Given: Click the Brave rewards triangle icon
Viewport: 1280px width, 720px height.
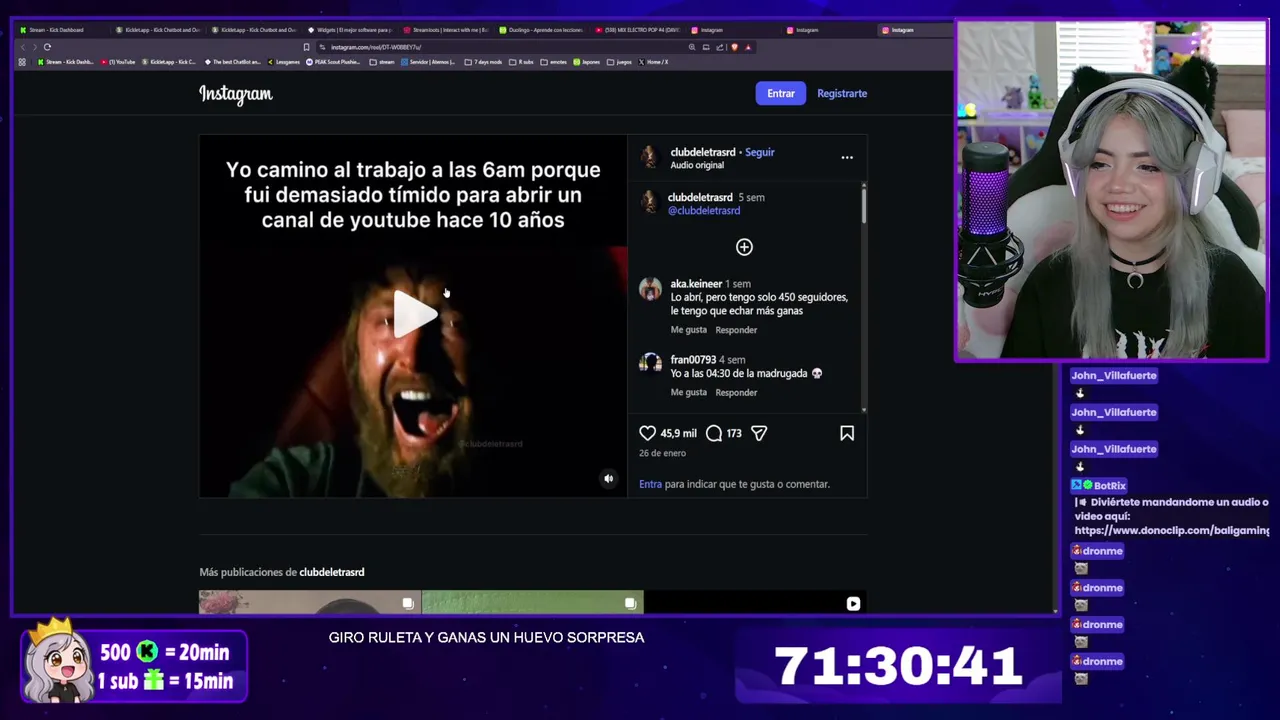Looking at the screenshot, I should coord(748,47).
